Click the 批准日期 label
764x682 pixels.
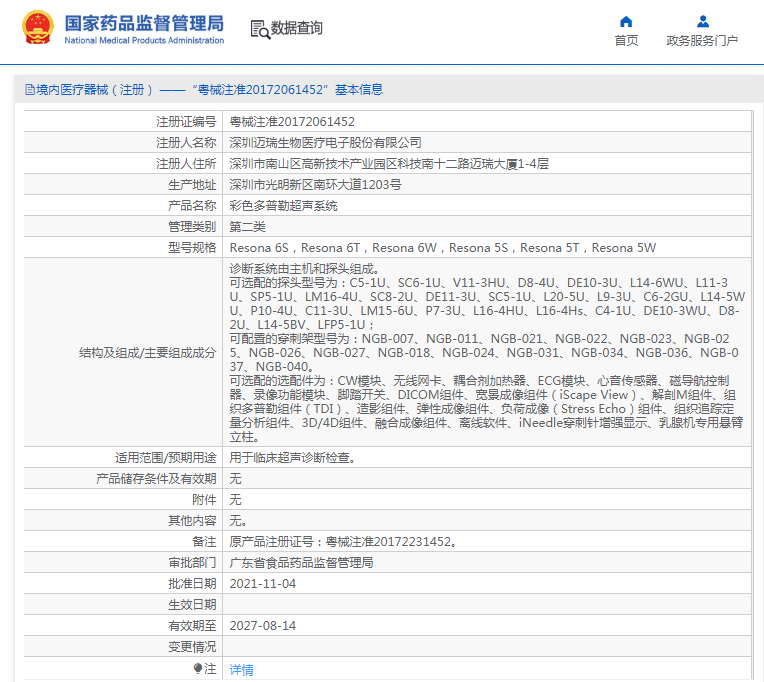(x=192, y=584)
